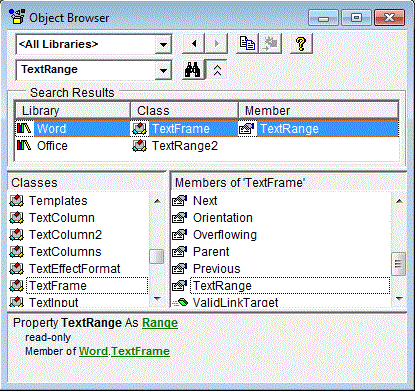This screenshot has height=391, width=415.
Task: Click the Go Forward arrow button
Action: coord(217,43)
